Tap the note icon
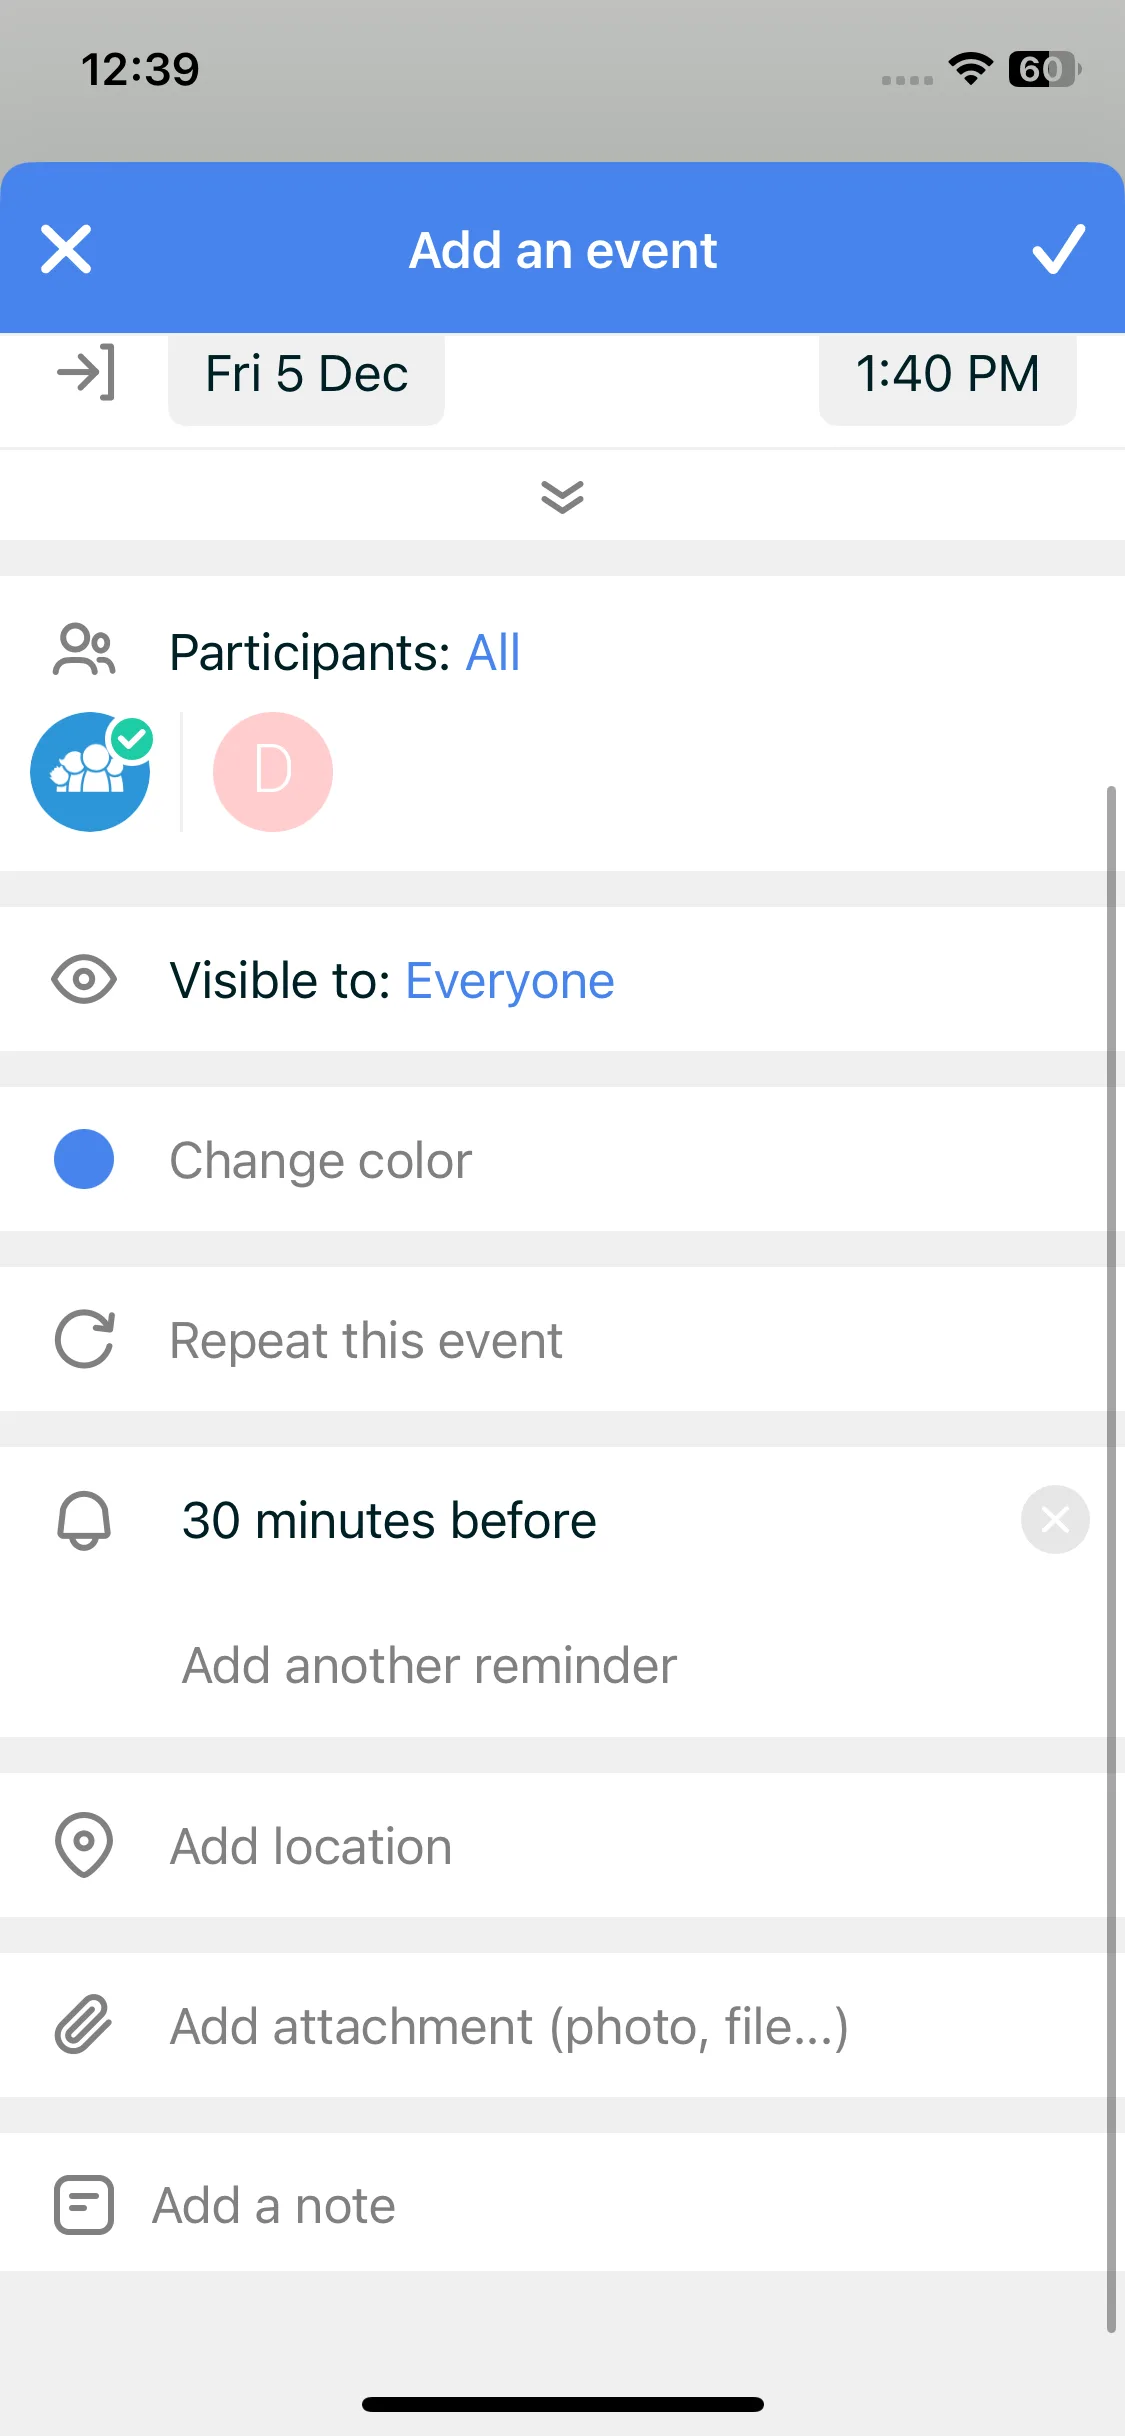The width and height of the screenshot is (1125, 2436). coord(84,2205)
